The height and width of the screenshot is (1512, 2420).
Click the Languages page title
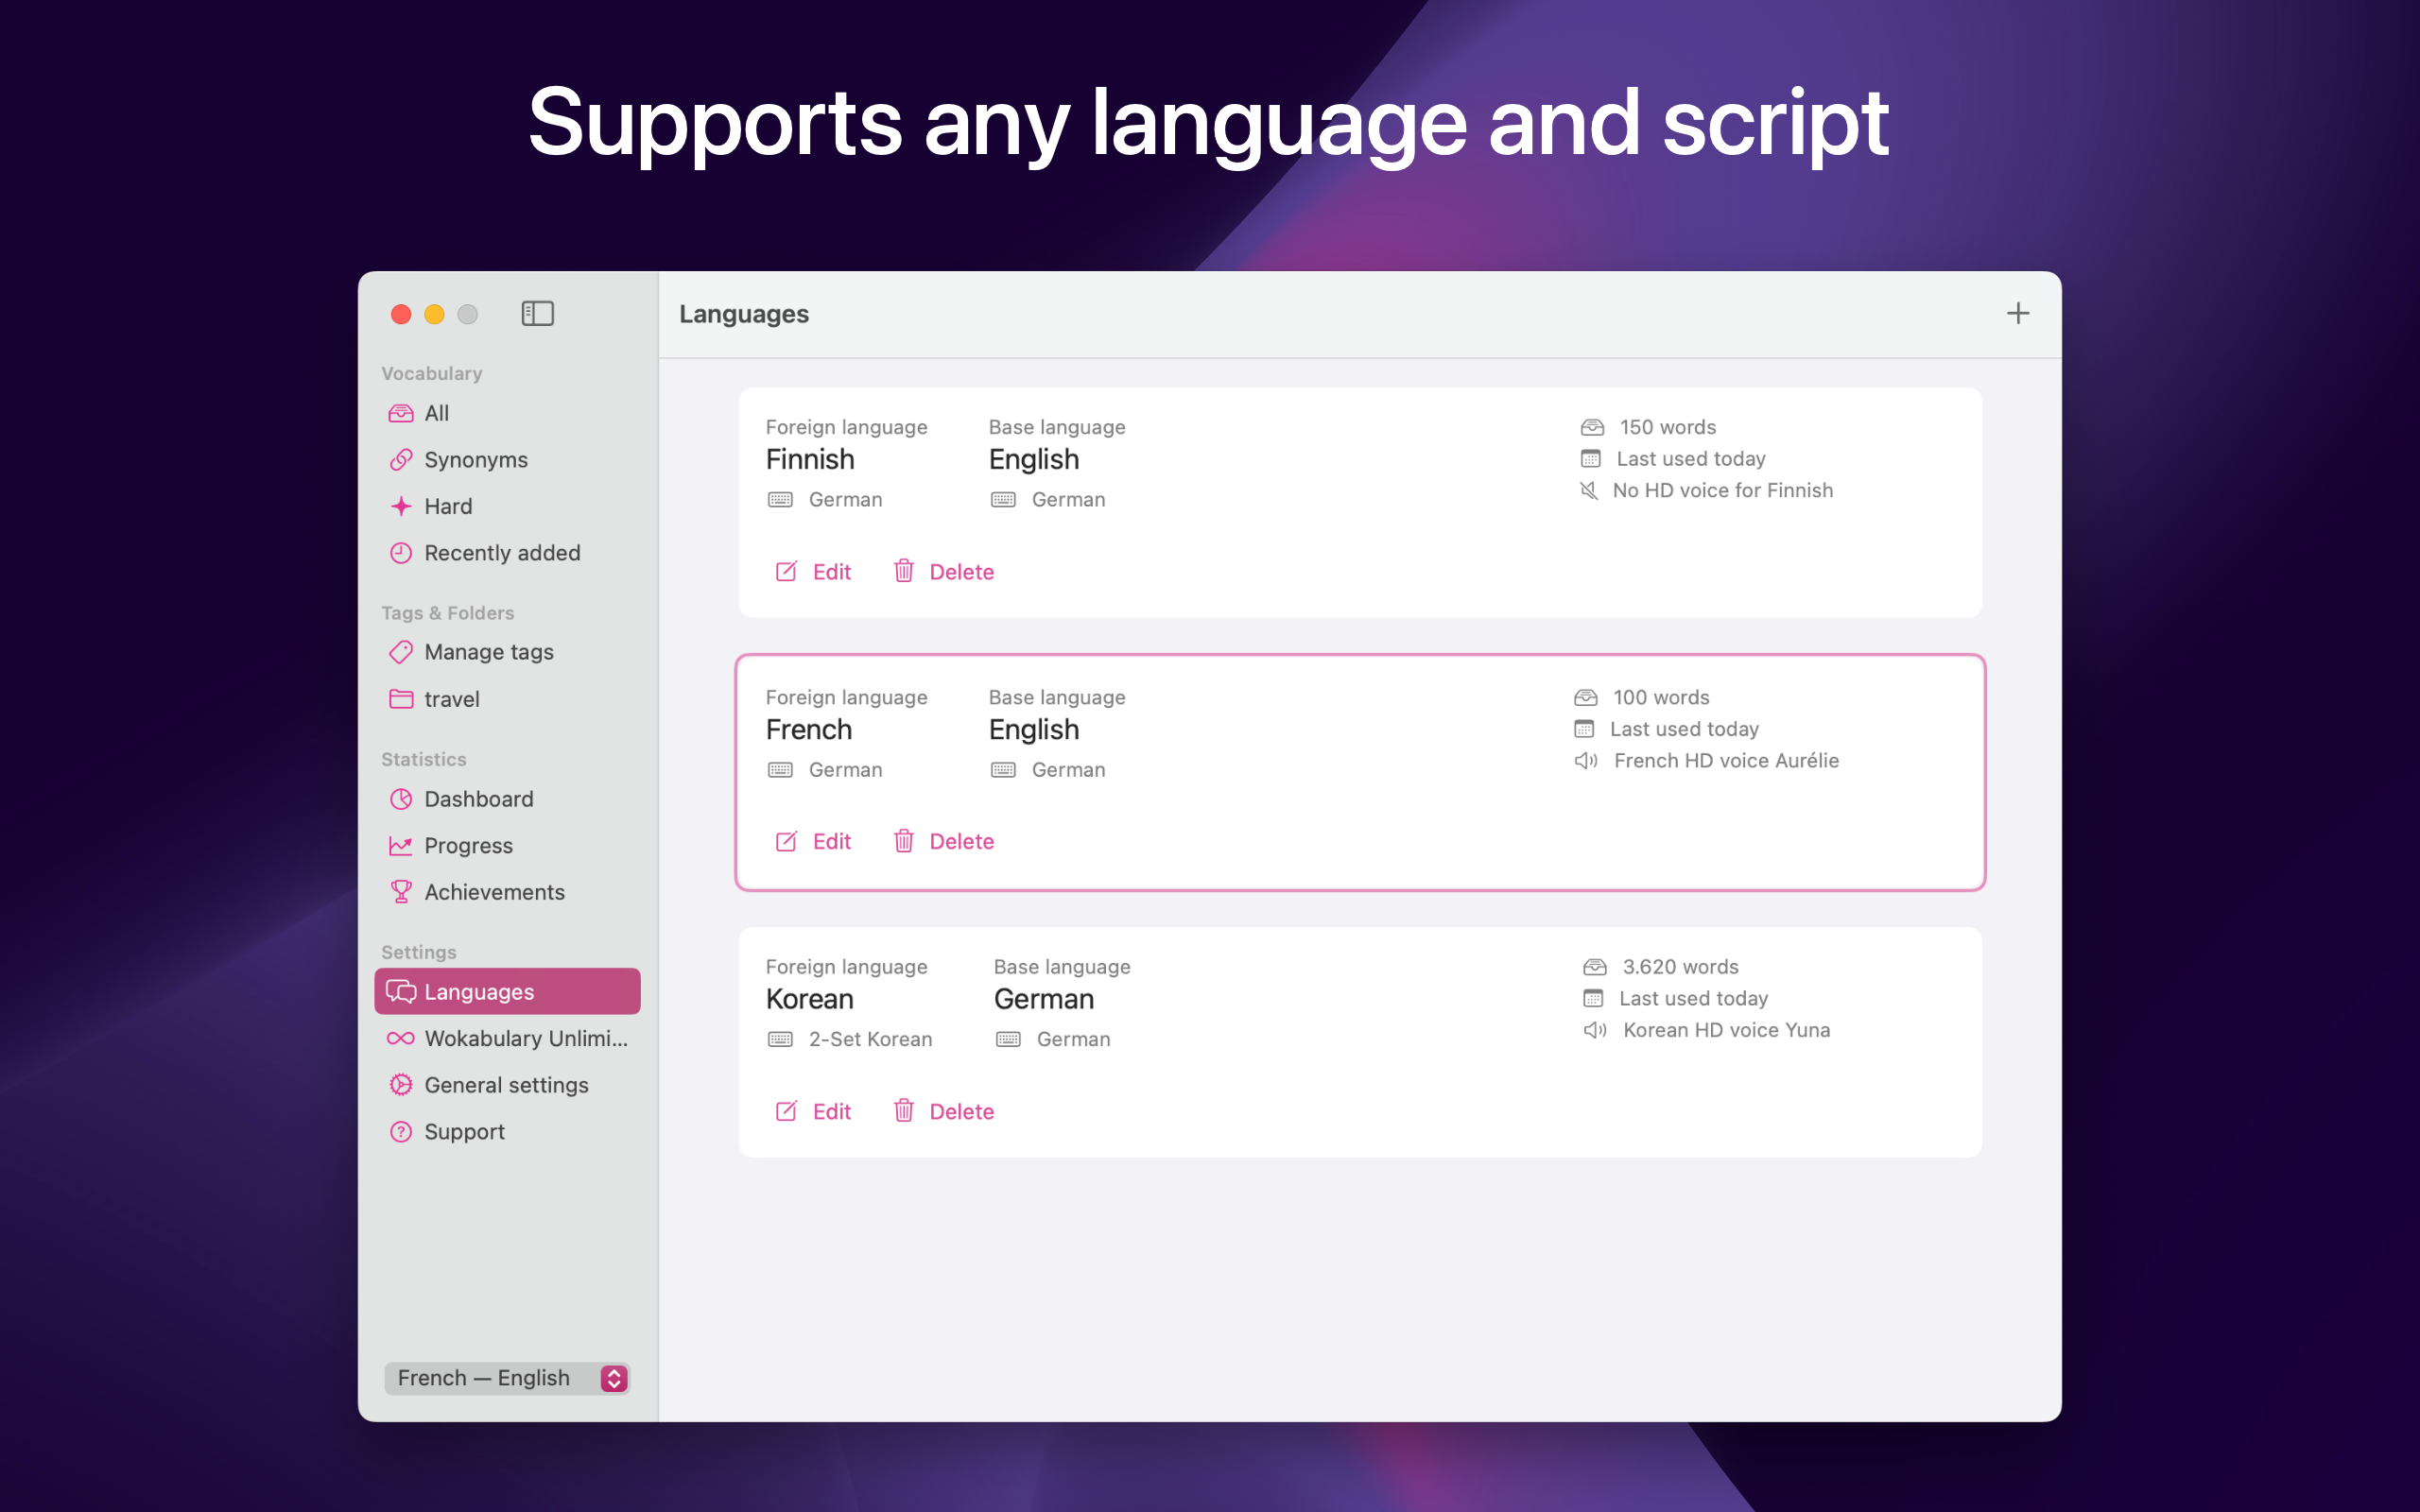point(744,314)
